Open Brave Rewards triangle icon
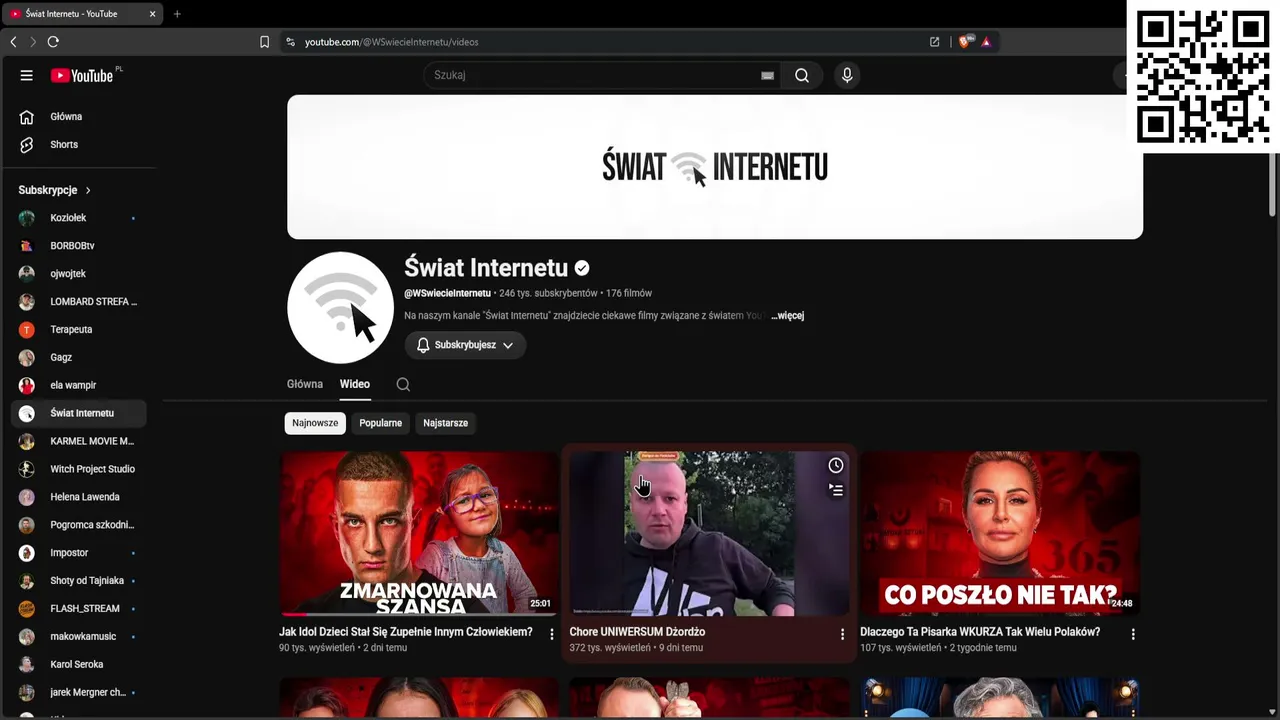The height and width of the screenshot is (720, 1280). click(986, 42)
